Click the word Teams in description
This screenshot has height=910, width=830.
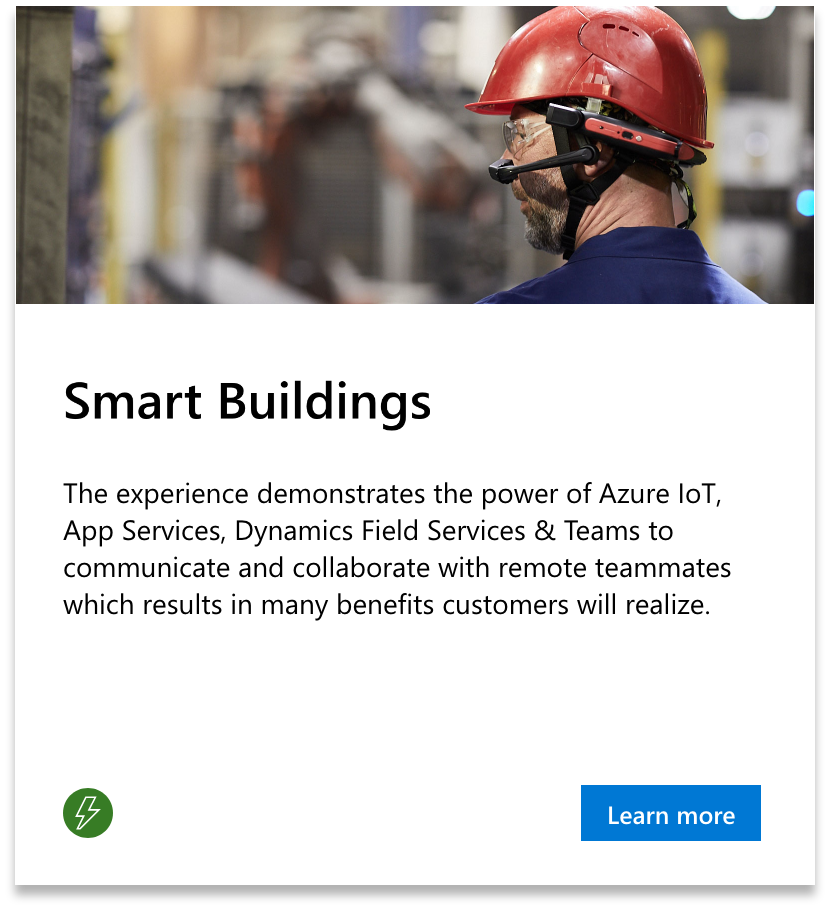coord(602,530)
